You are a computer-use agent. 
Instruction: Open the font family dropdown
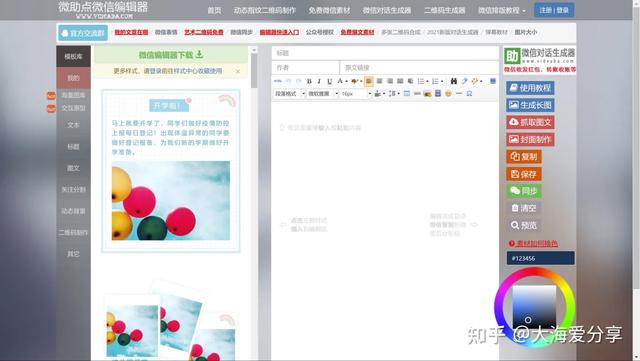click(x=322, y=94)
